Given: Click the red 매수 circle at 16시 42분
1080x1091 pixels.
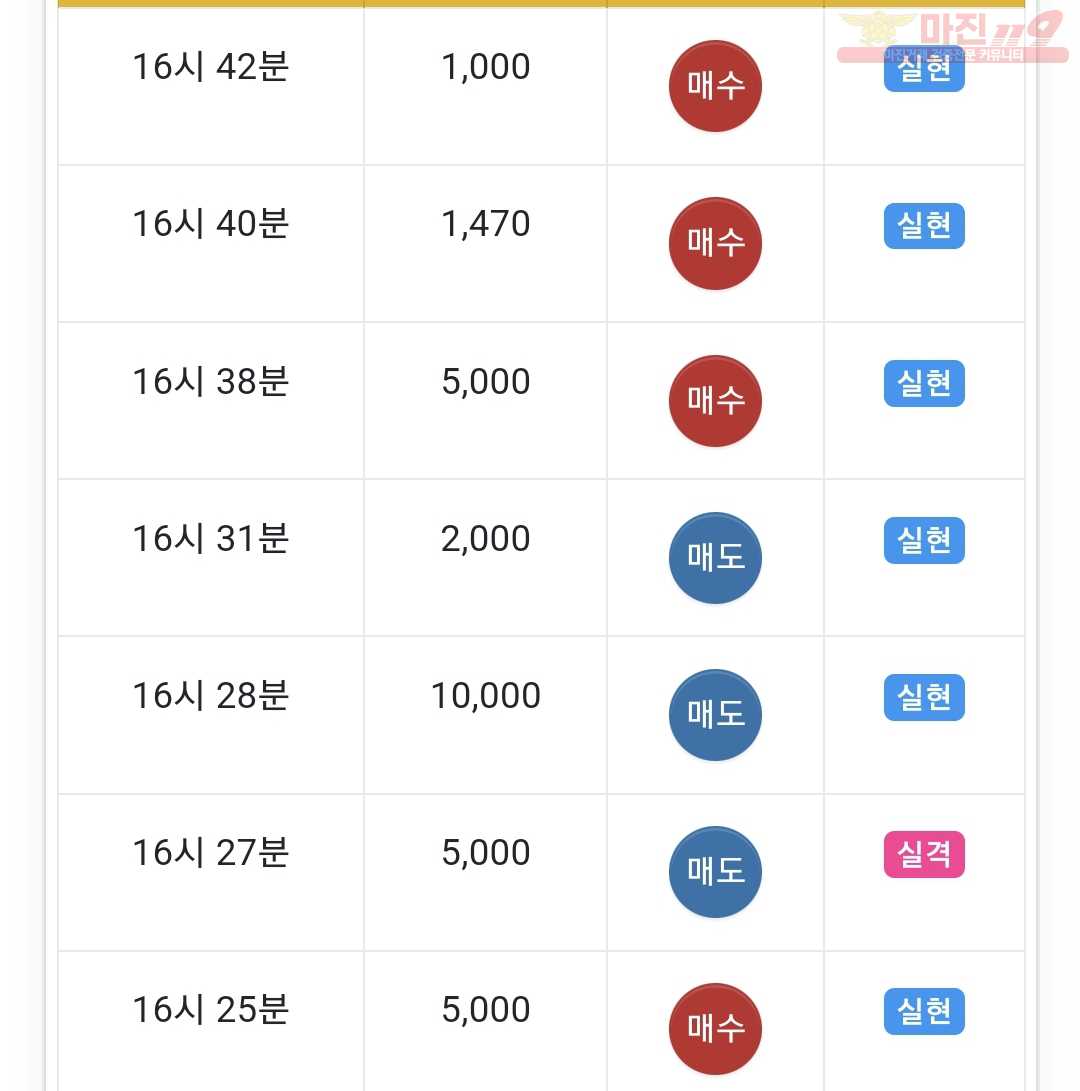Looking at the screenshot, I should click(715, 86).
